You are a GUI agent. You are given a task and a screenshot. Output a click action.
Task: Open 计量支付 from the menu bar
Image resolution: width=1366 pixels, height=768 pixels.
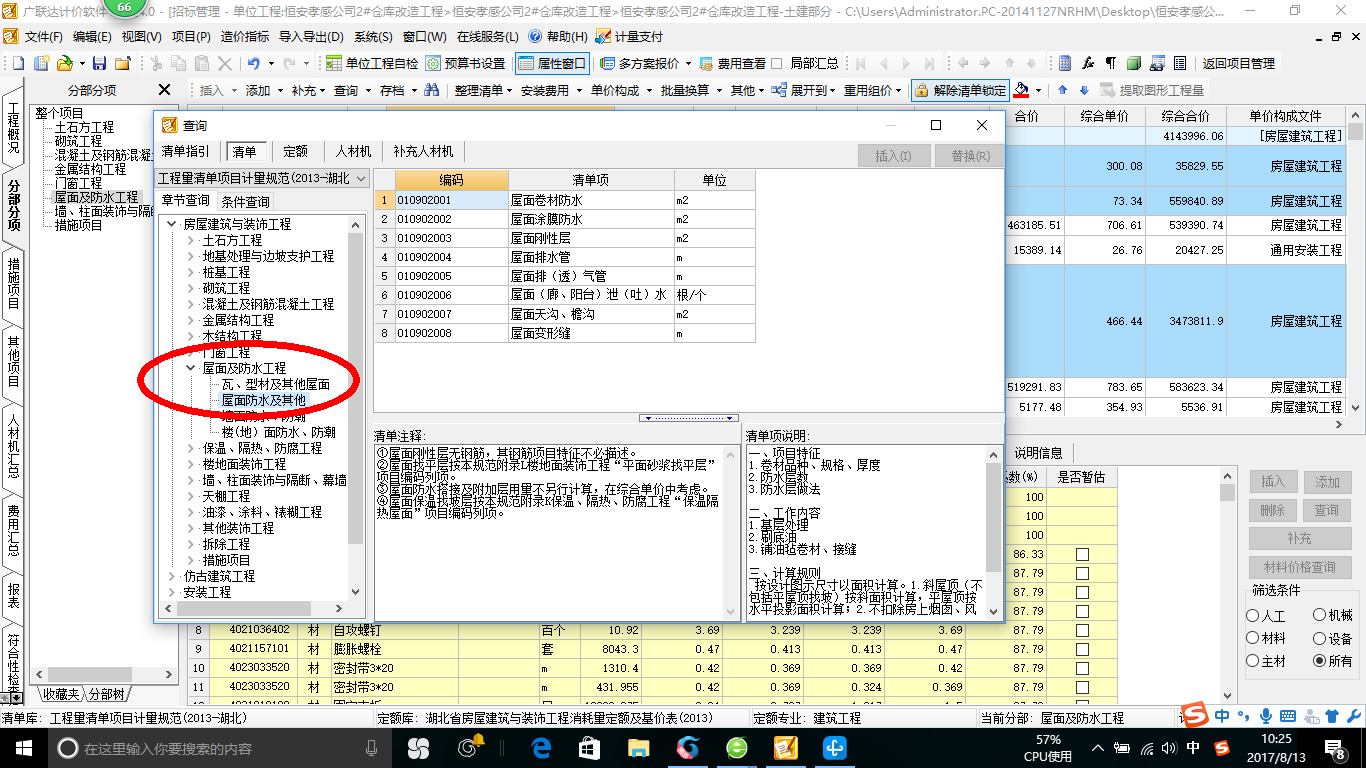[x=629, y=36]
